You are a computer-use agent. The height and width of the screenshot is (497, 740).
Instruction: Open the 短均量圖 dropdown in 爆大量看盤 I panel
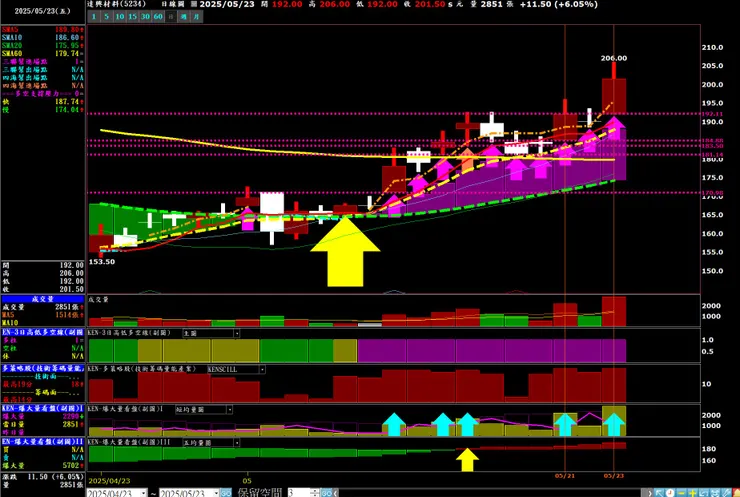[x=229, y=410]
